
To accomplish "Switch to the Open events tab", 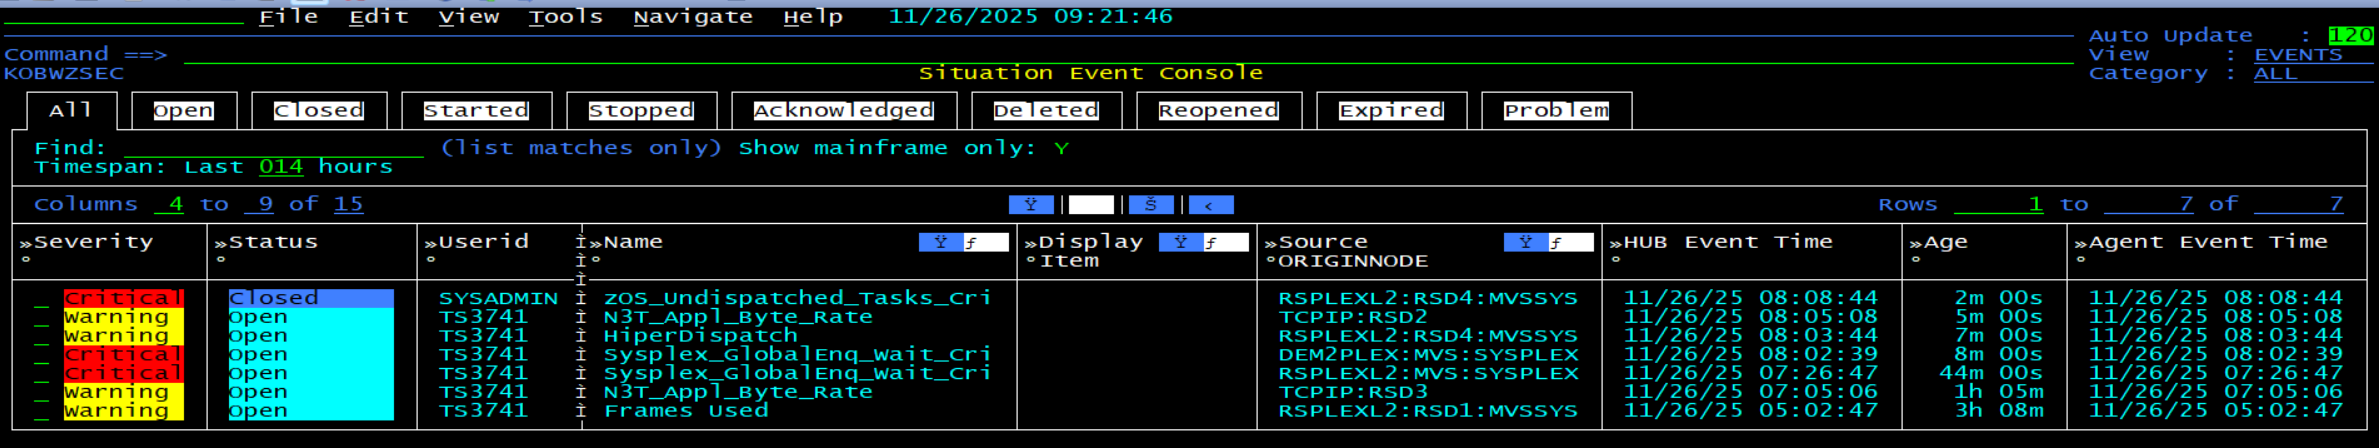I will click(184, 111).
